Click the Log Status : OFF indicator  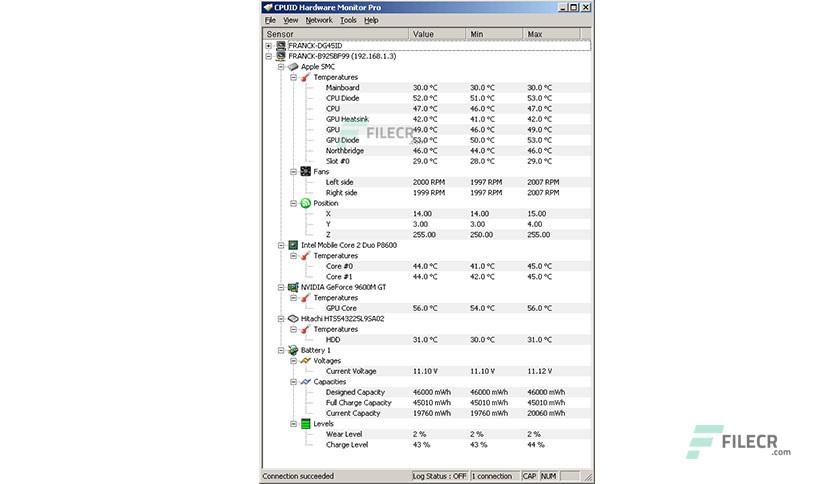(439, 476)
